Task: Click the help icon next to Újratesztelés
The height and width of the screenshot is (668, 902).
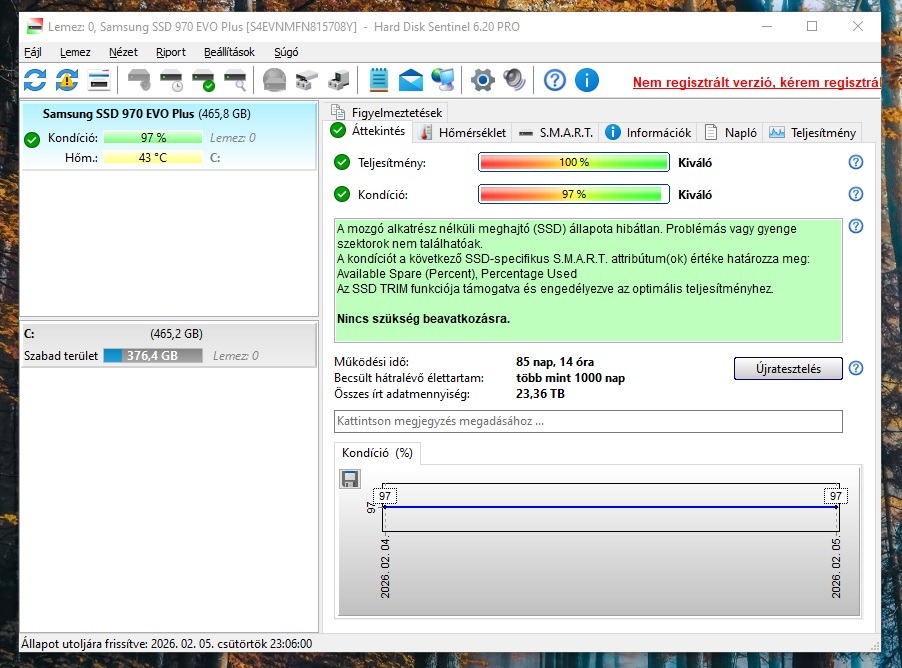Action: click(x=856, y=368)
